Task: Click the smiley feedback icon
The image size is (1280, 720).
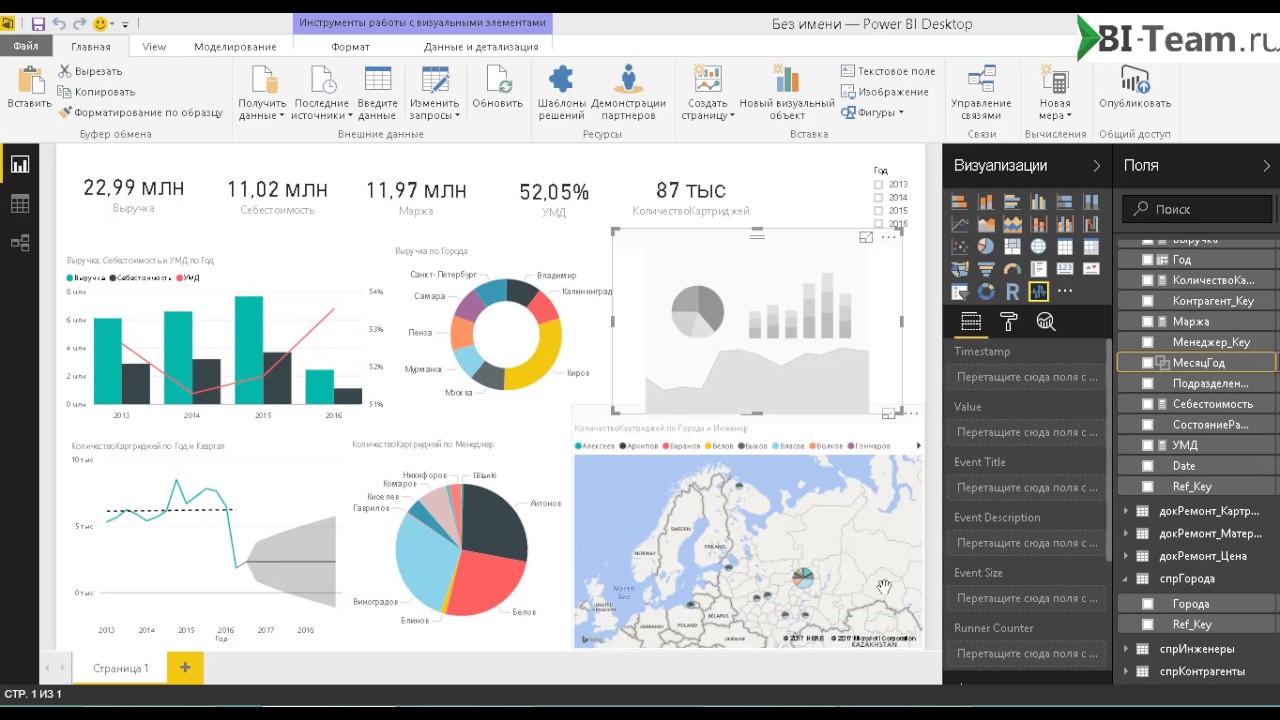Action: (100, 24)
